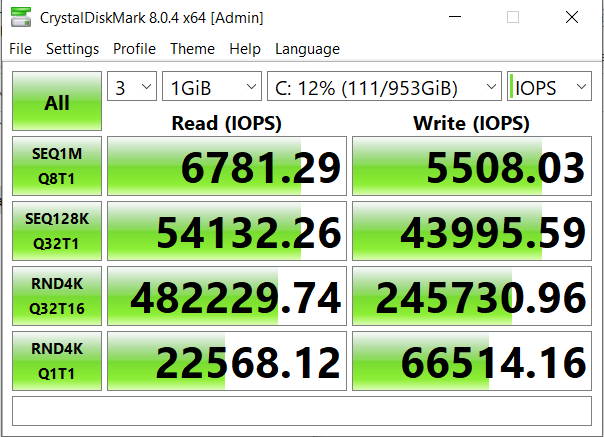Start the SEQ1M Q8T1 test

(57, 167)
